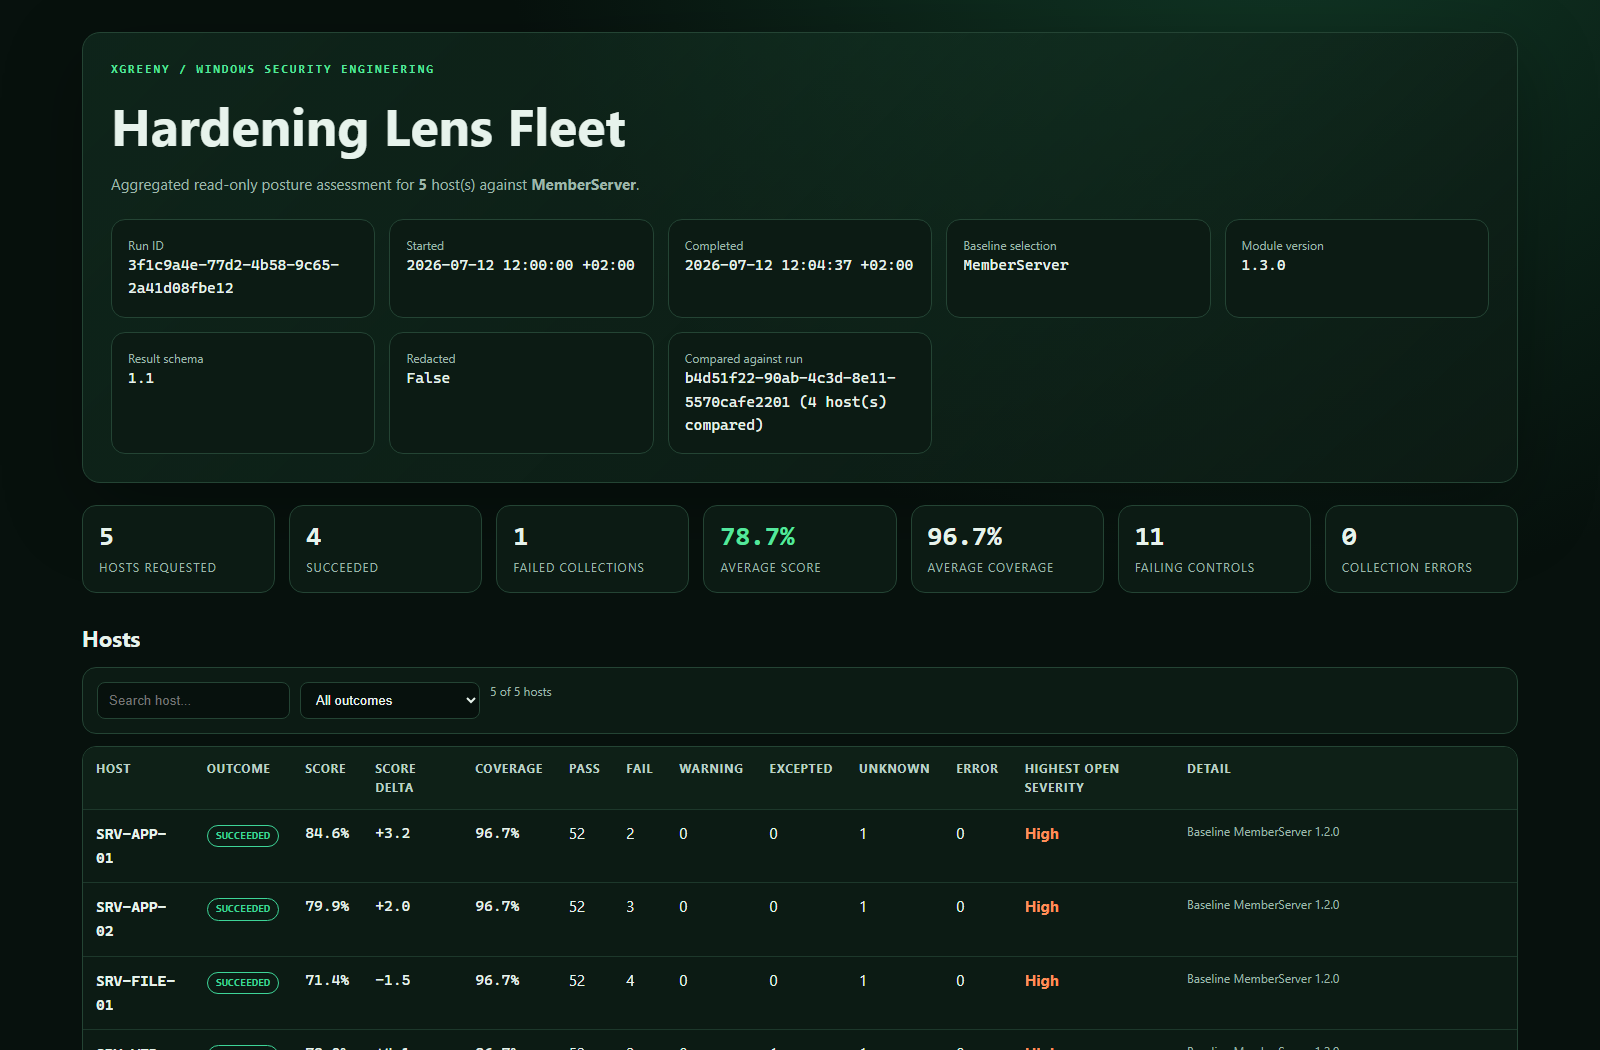
Task: Click the Hosts Requested summary card
Action: 178,549
